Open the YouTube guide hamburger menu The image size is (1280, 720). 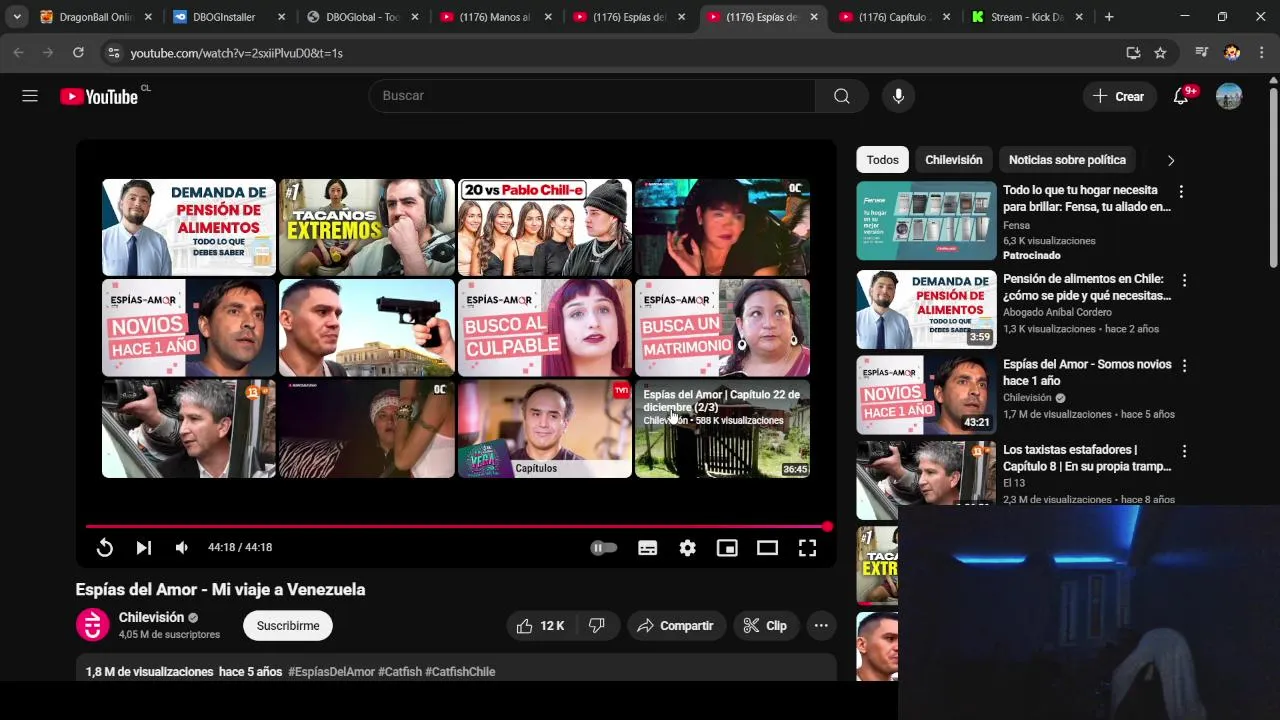point(30,96)
